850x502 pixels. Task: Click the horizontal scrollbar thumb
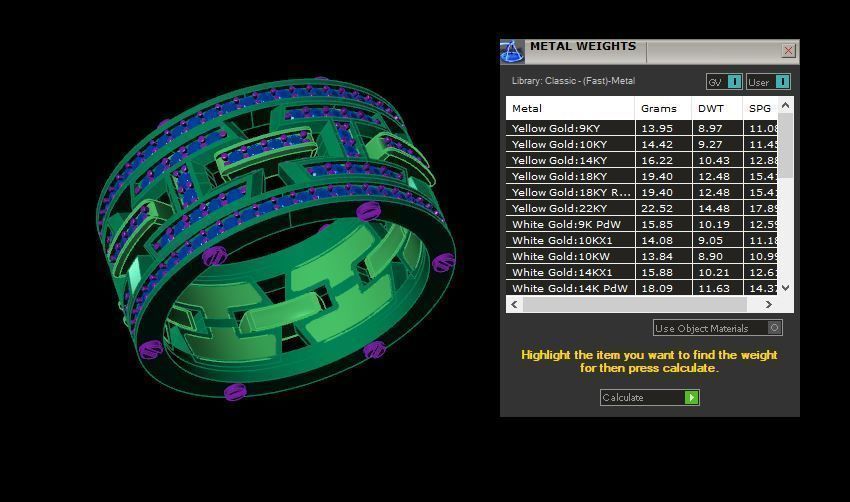(635, 305)
